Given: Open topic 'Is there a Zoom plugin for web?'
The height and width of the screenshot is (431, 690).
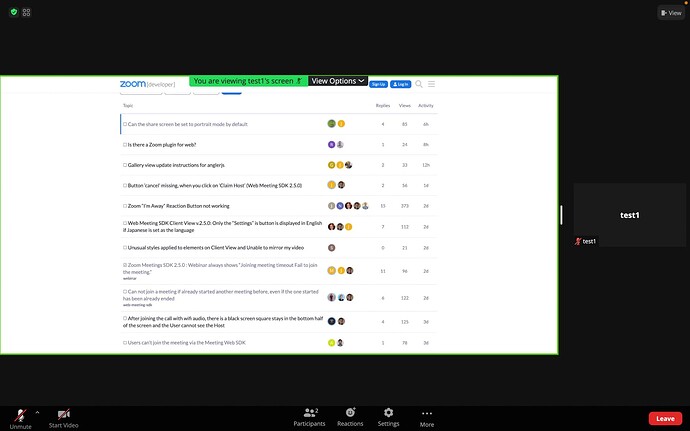Looking at the screenshot, I should pos(162,144).
